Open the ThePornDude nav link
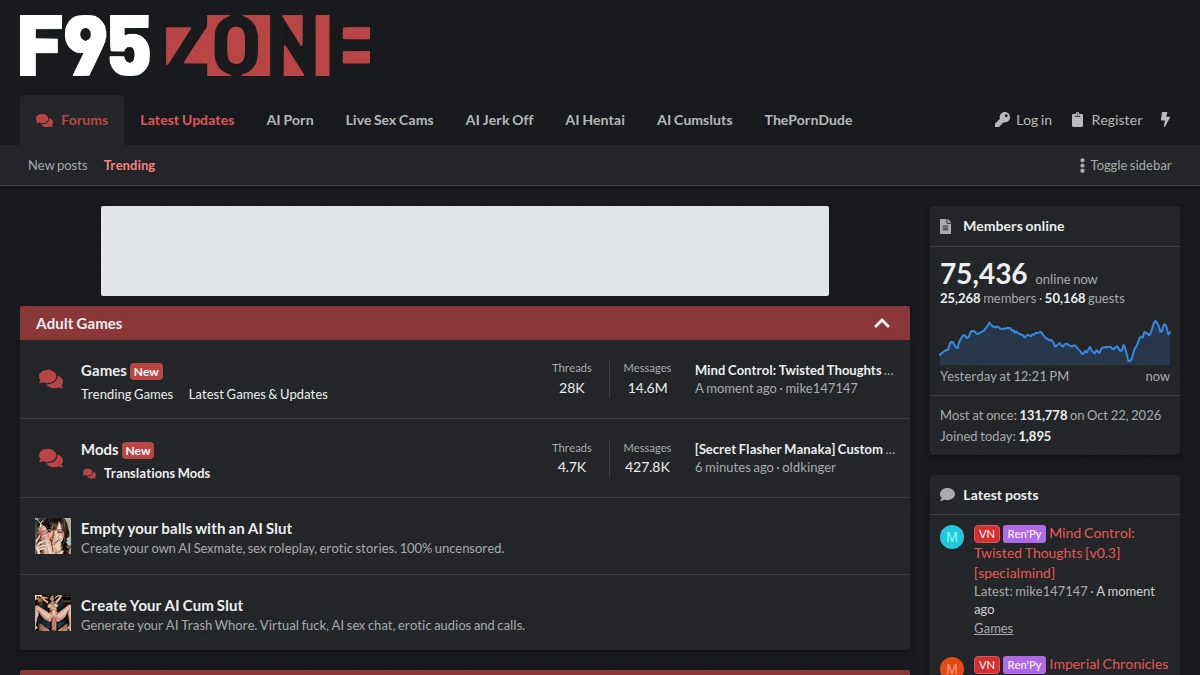This screenshot has width=1200, height=675. (x=808, y=120)
